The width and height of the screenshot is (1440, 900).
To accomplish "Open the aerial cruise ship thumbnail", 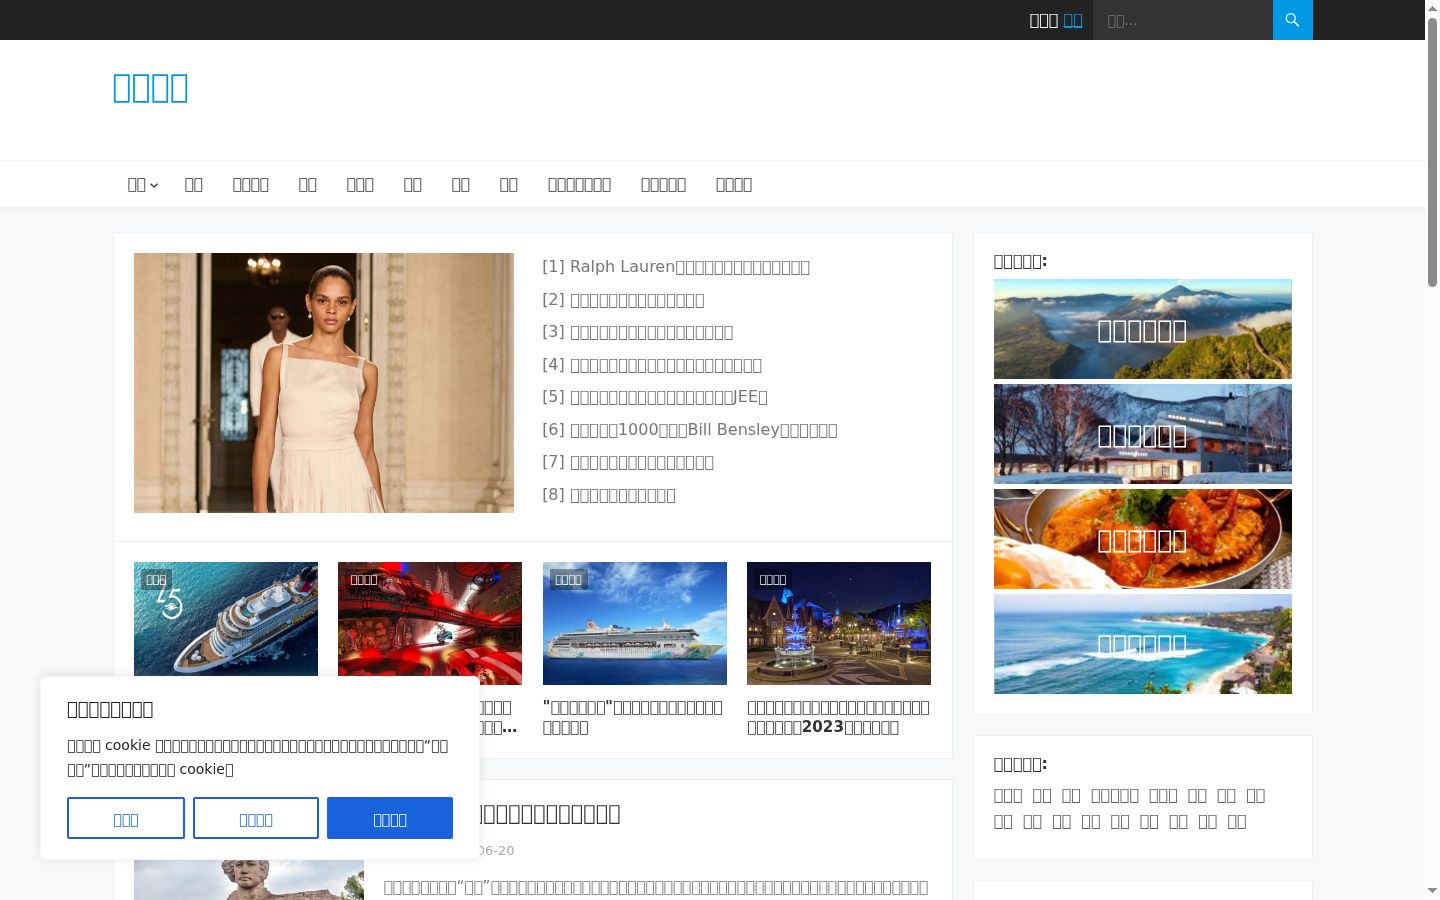I will 226,619.
